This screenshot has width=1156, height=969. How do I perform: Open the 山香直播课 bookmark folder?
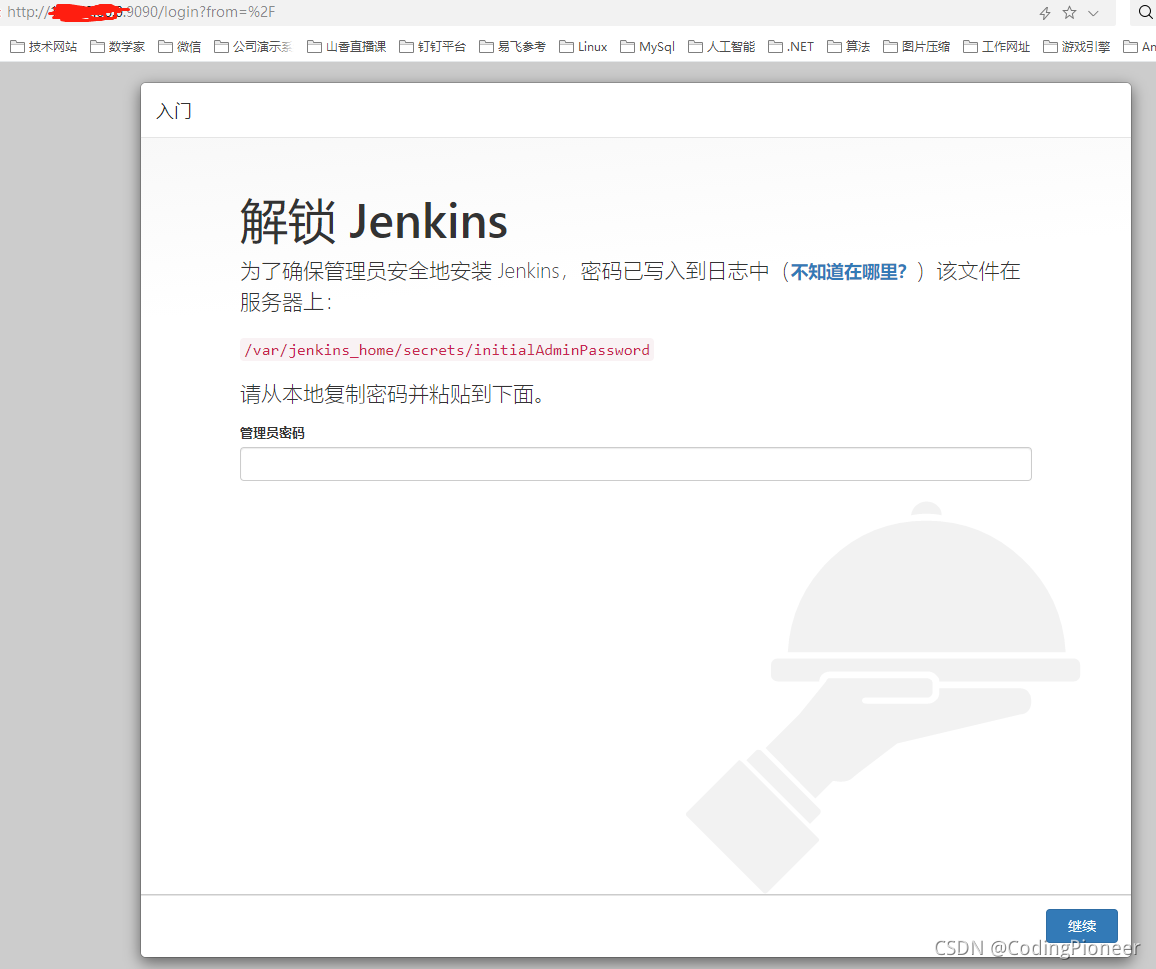tap(347, 46)
